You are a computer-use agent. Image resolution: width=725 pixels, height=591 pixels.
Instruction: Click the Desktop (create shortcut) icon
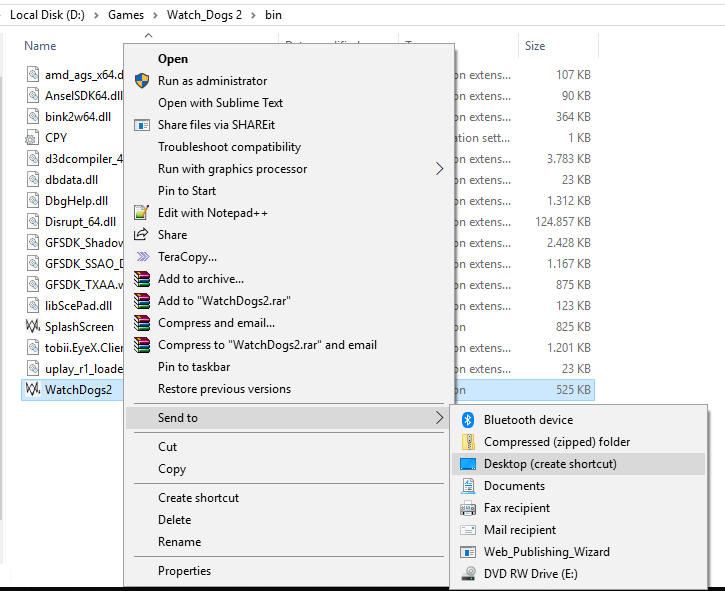click(x=468, y=464)
